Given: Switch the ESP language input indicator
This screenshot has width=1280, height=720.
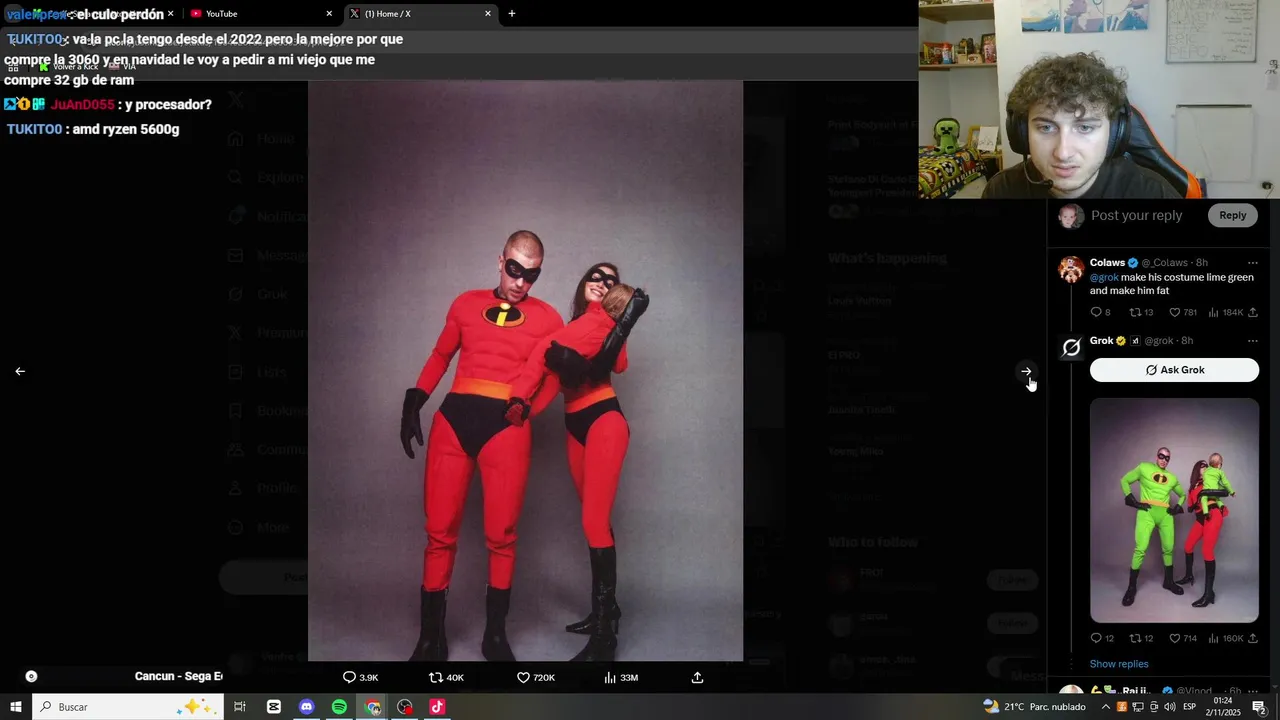Looking at the screenshot, I should click(x=1190, y=707).
